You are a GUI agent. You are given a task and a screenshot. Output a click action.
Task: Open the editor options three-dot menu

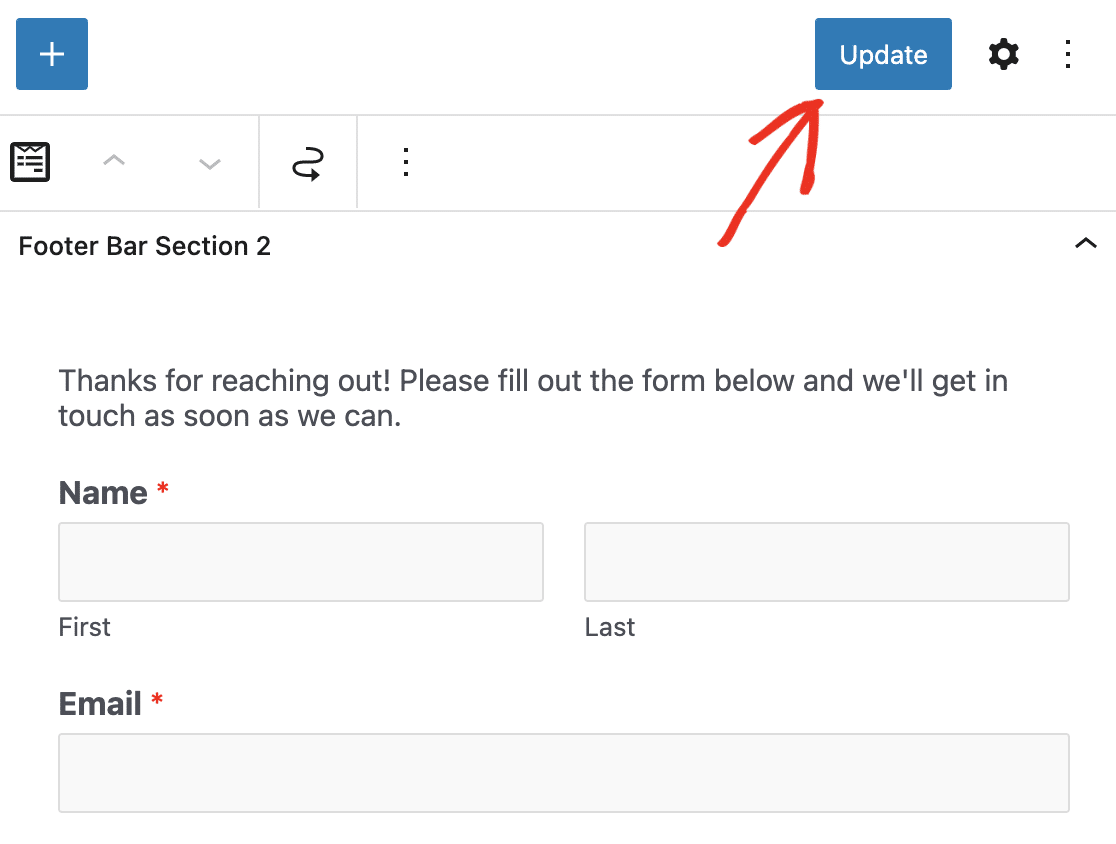click(1068, 55)
